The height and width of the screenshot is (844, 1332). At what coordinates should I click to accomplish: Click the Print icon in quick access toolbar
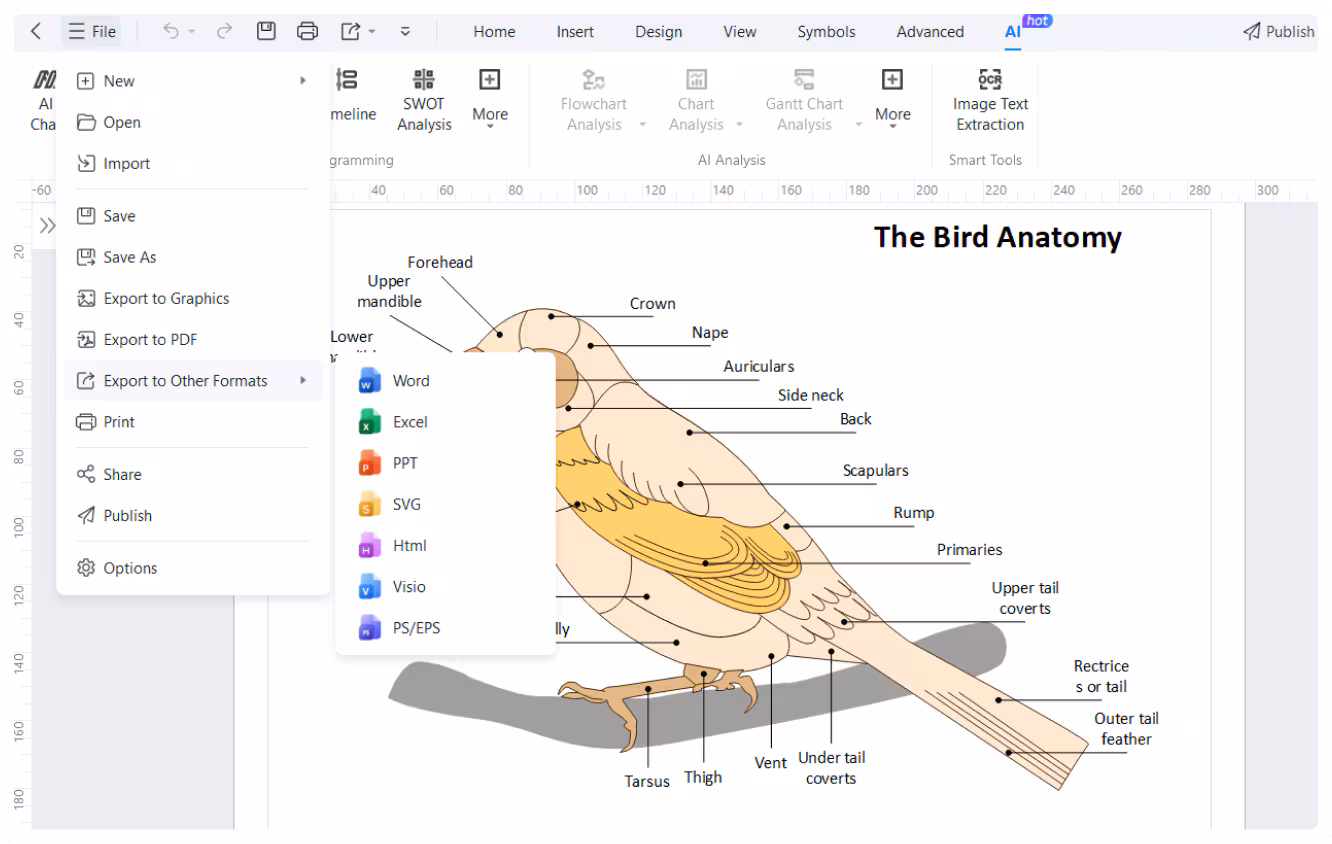(x=307, y=30)
